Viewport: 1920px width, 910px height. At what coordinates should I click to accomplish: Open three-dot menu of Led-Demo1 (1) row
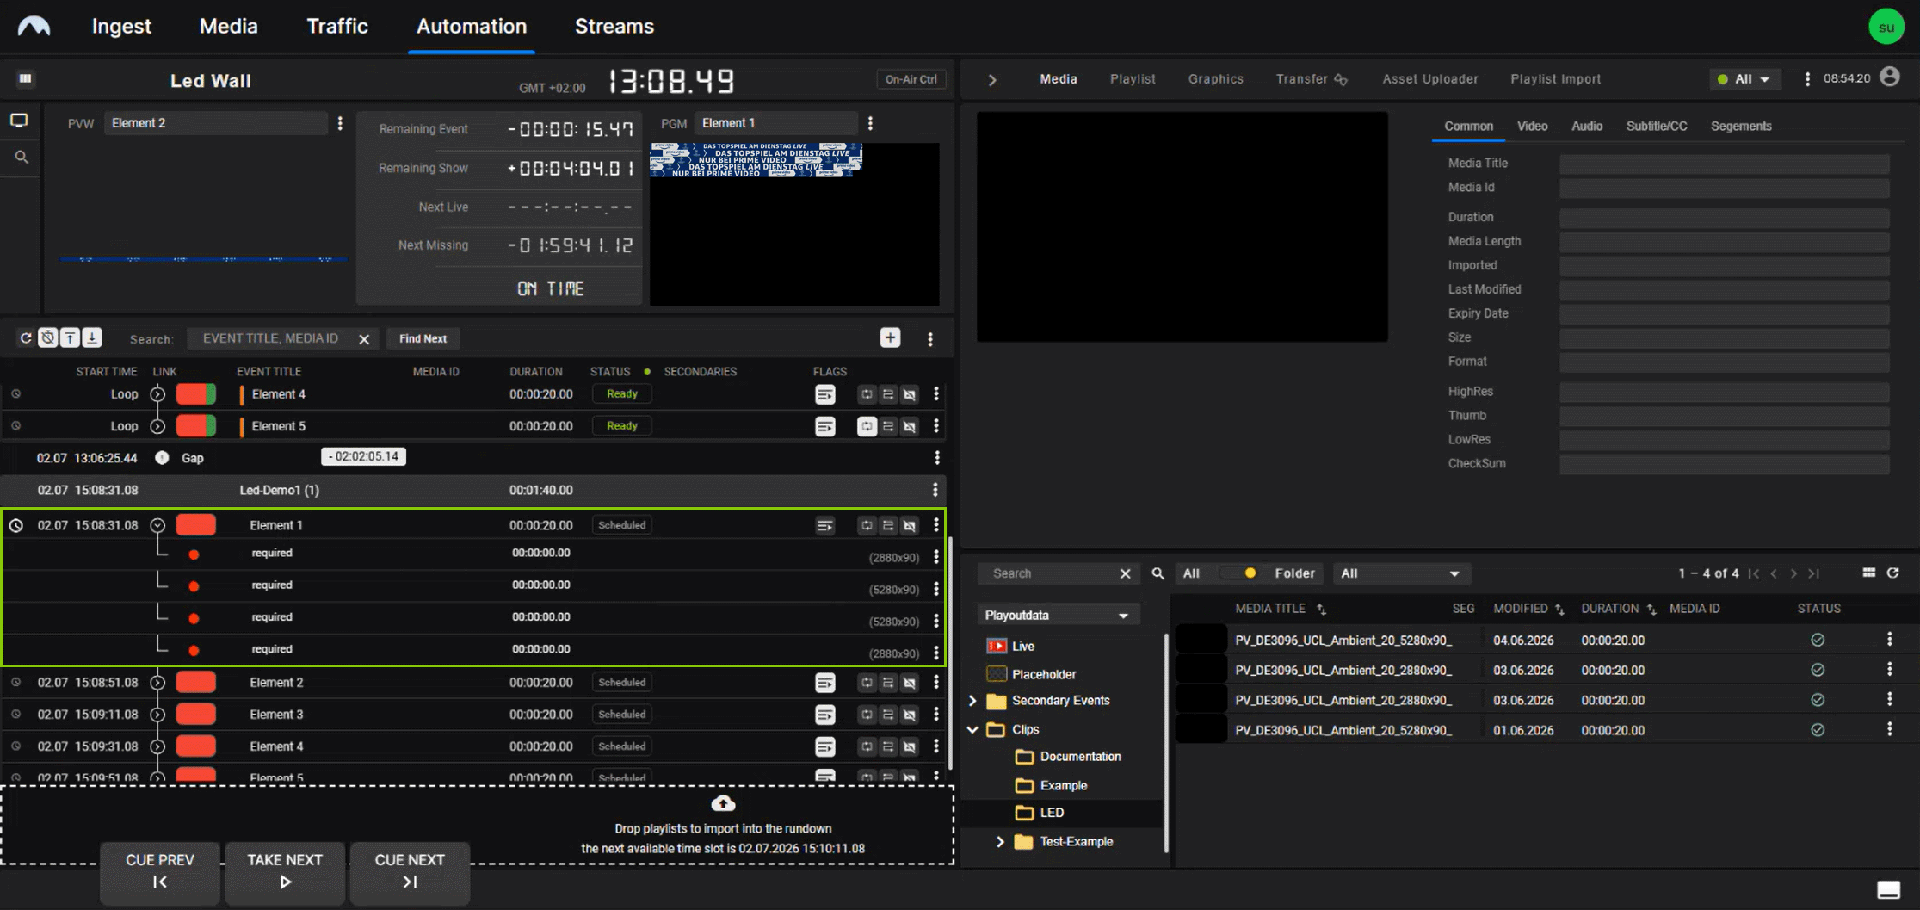point(935,490)
